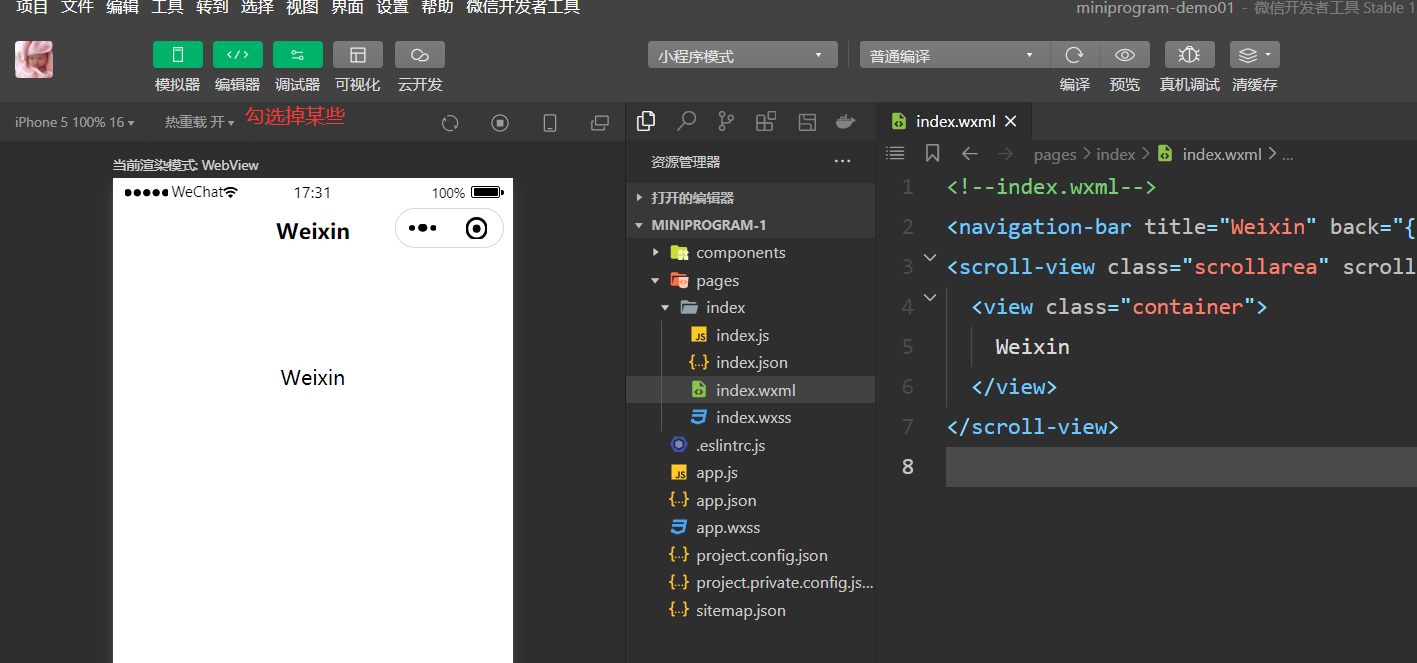The width and height of the screenshot is (1417, 663).
Task: Click the 真机调试 bug icon
Action: click(1190, 55)
